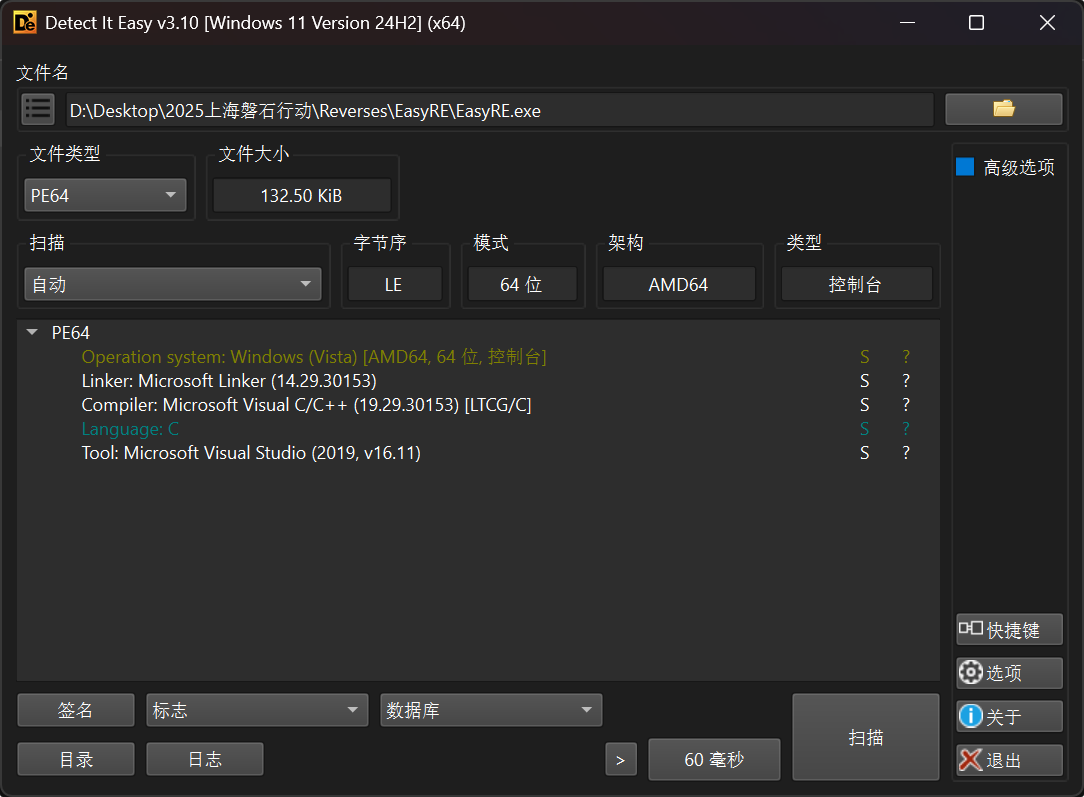The height and width of the screenshot is (797, 1084).
Task: Select the Language: C row
Action: (478, 429)
